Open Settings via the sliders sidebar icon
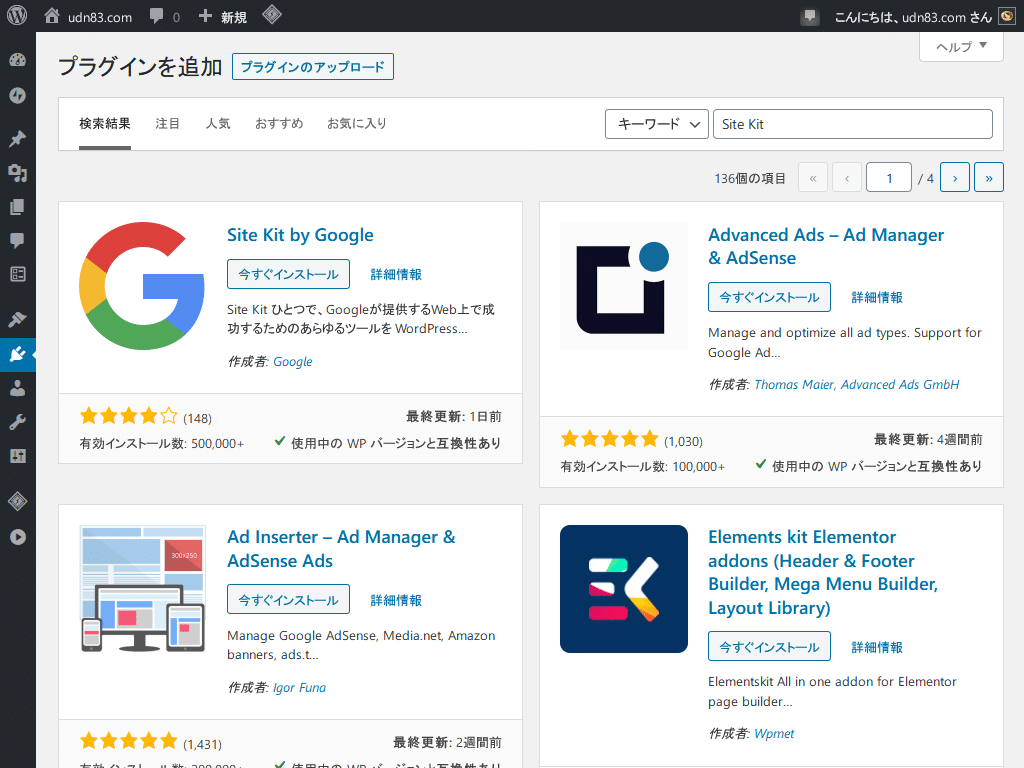This screenshot has height=768, width=1024. point(18,456)
